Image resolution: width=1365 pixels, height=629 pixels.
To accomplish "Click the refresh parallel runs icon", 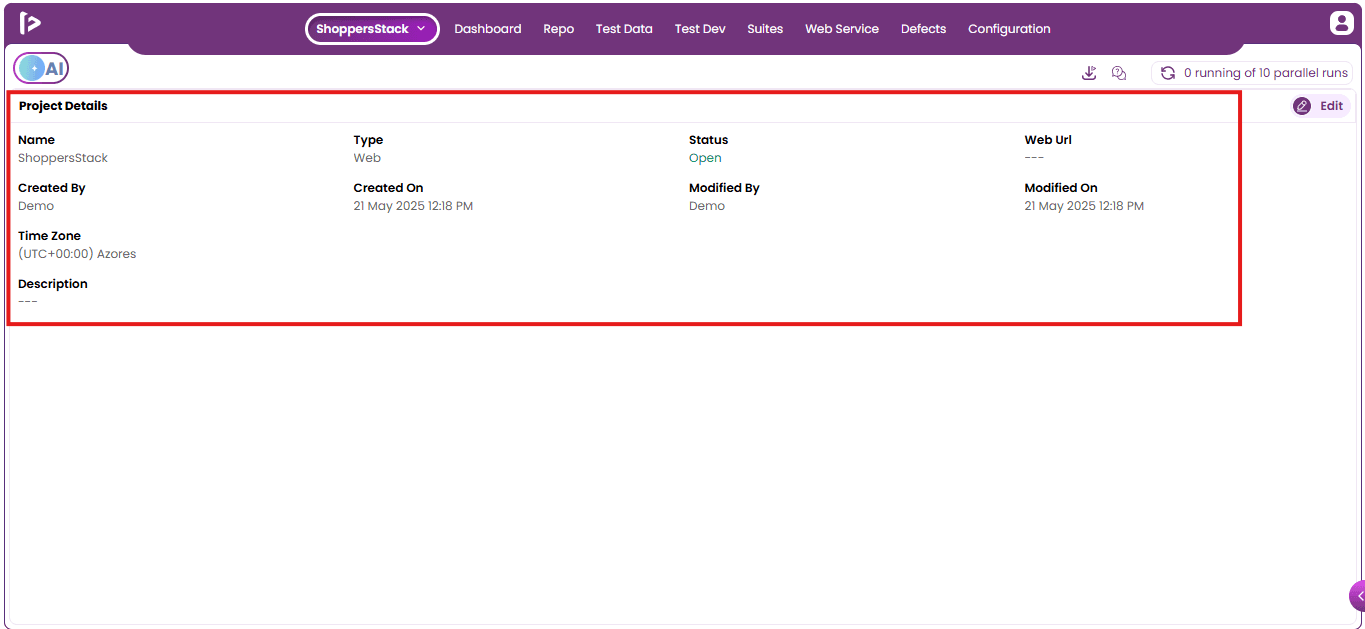I will 1167,73.
